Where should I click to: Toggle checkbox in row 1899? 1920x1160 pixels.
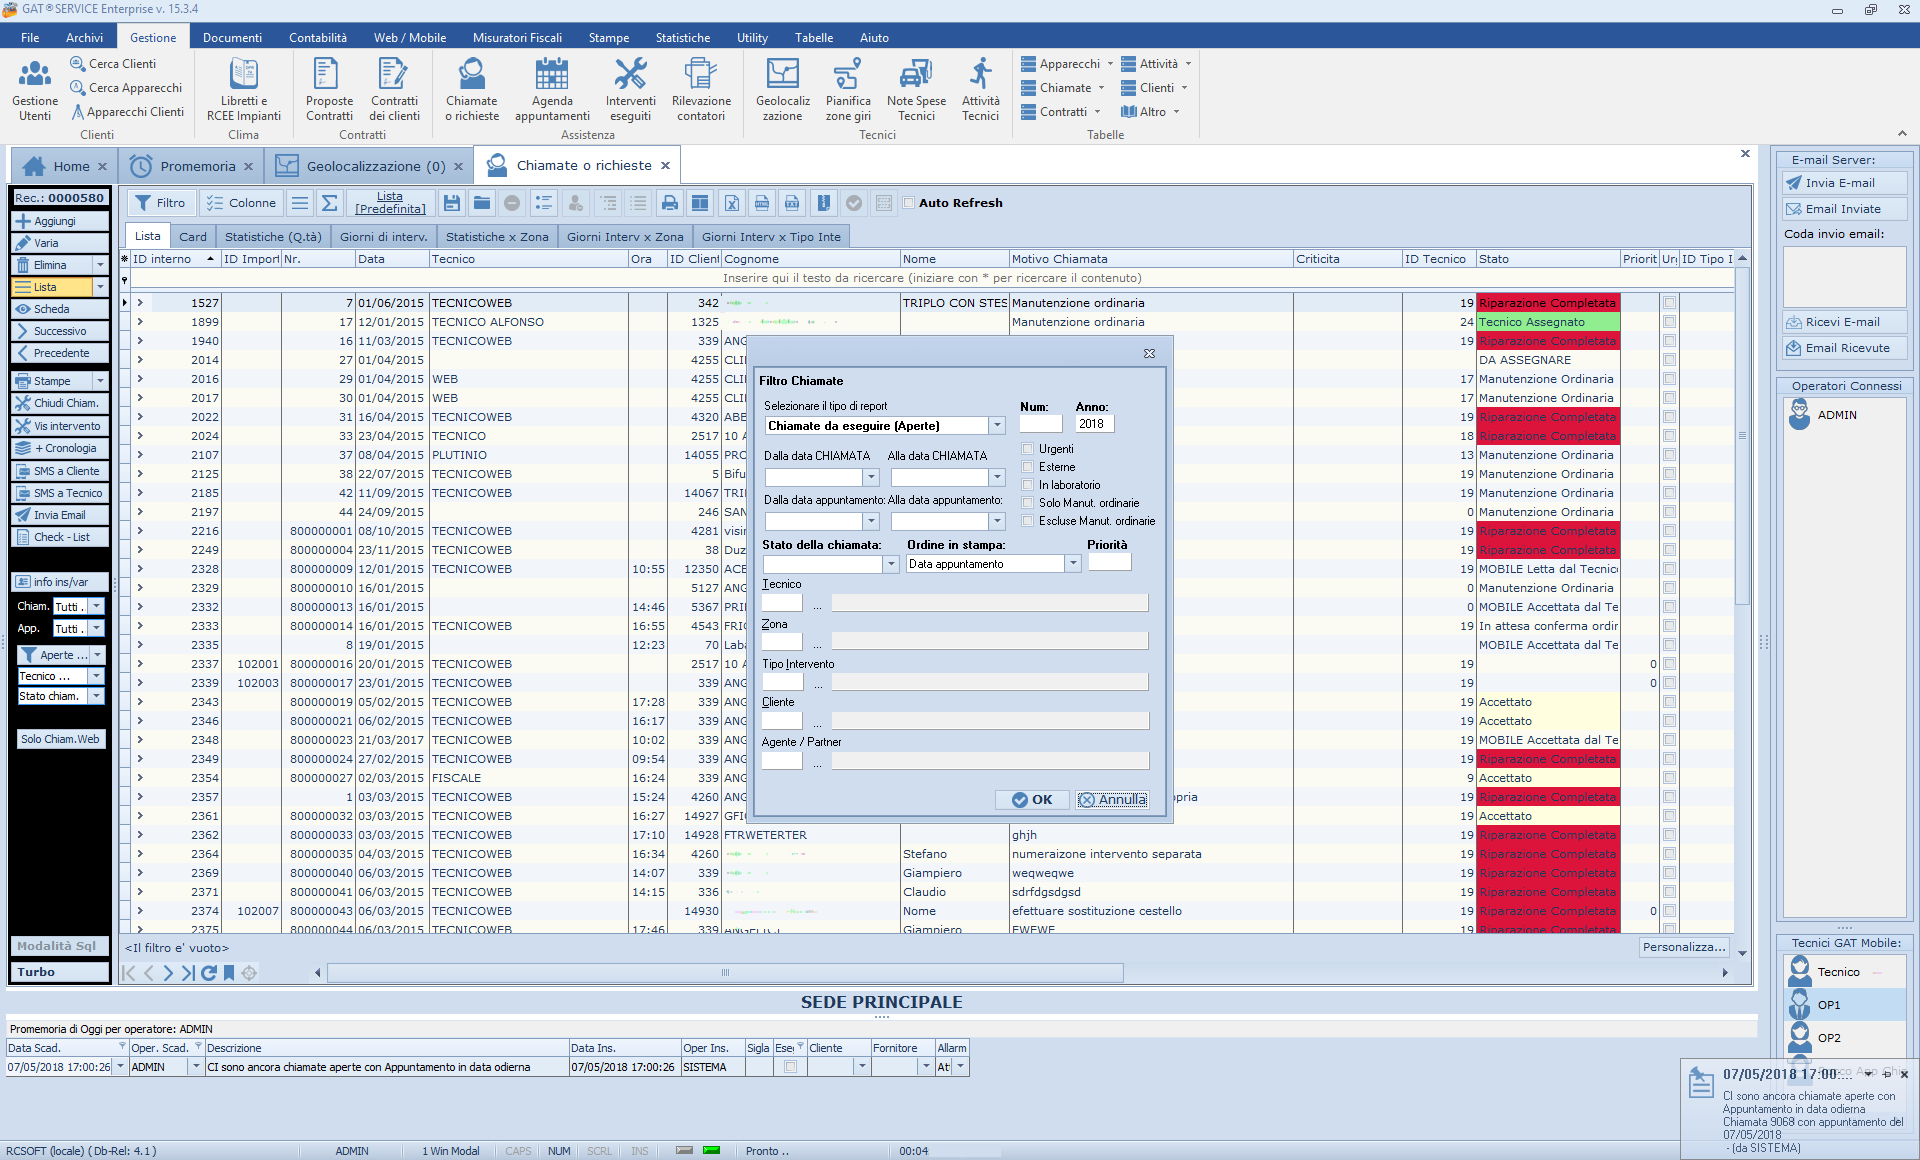(x=1669, y=322)
